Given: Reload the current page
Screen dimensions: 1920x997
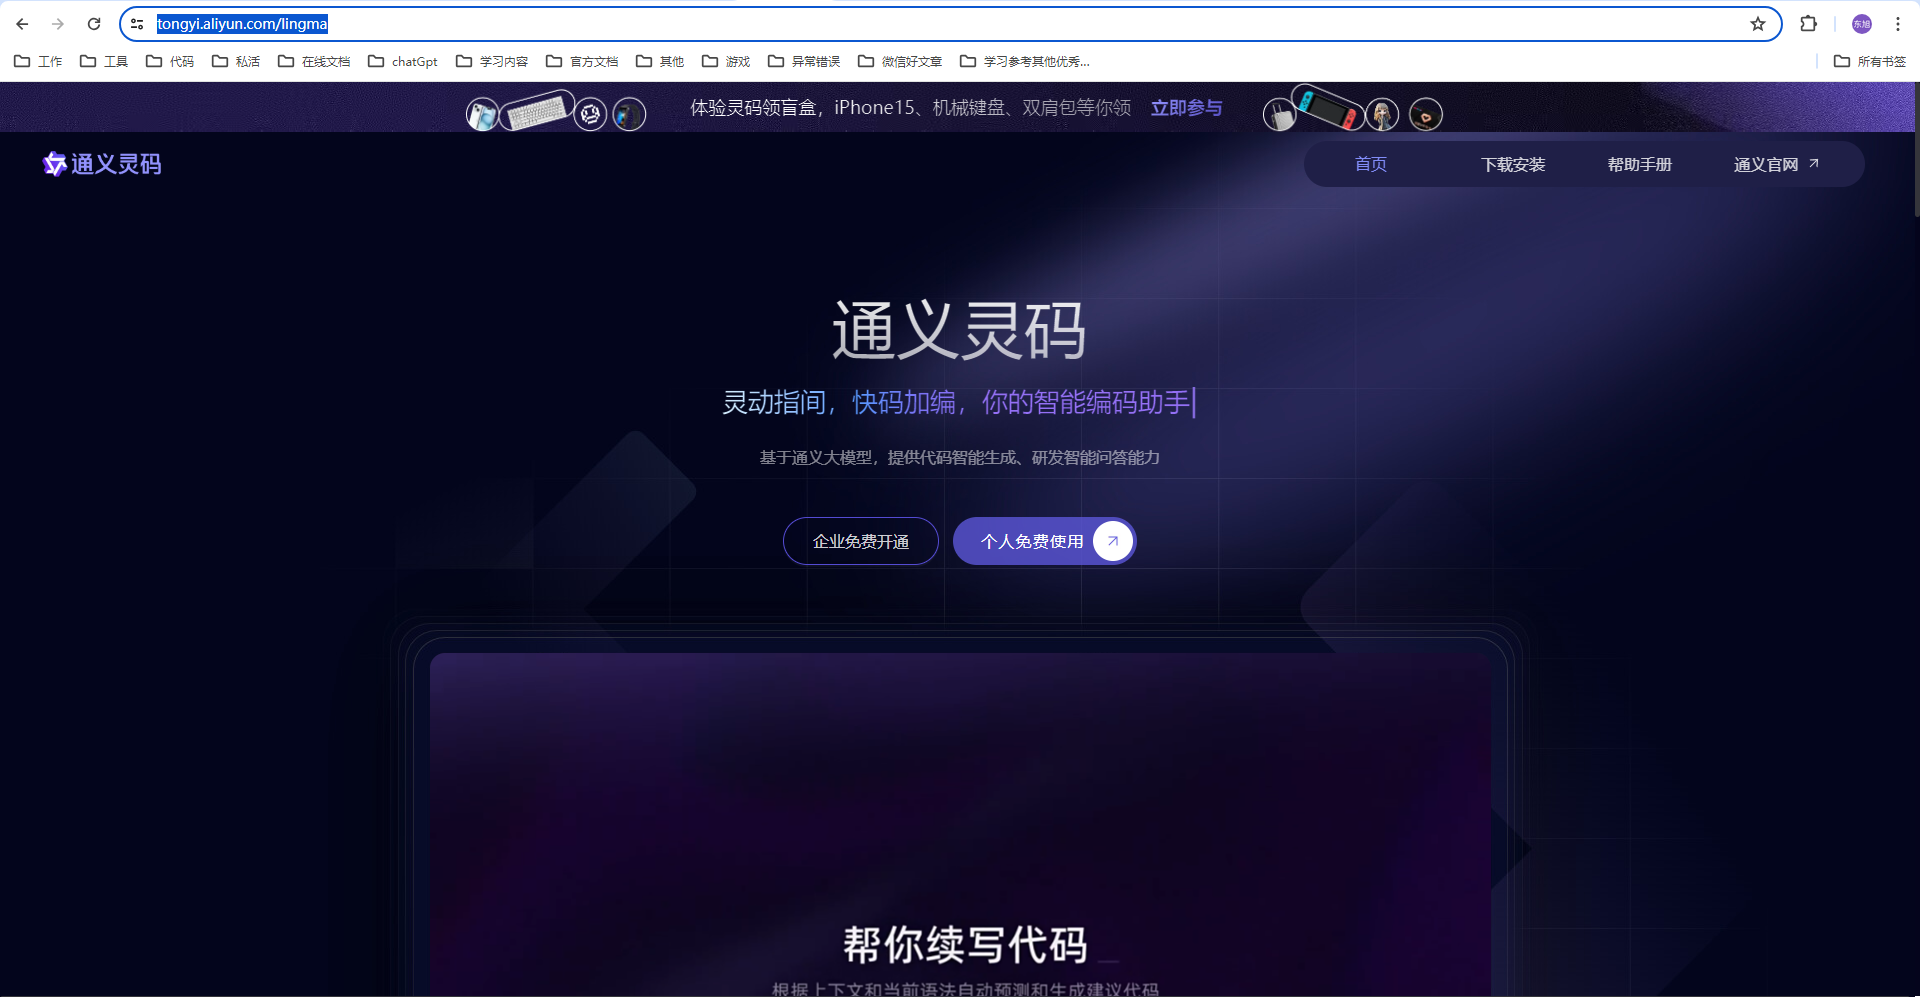Looking at the screenshot, I should coord(94,24).
